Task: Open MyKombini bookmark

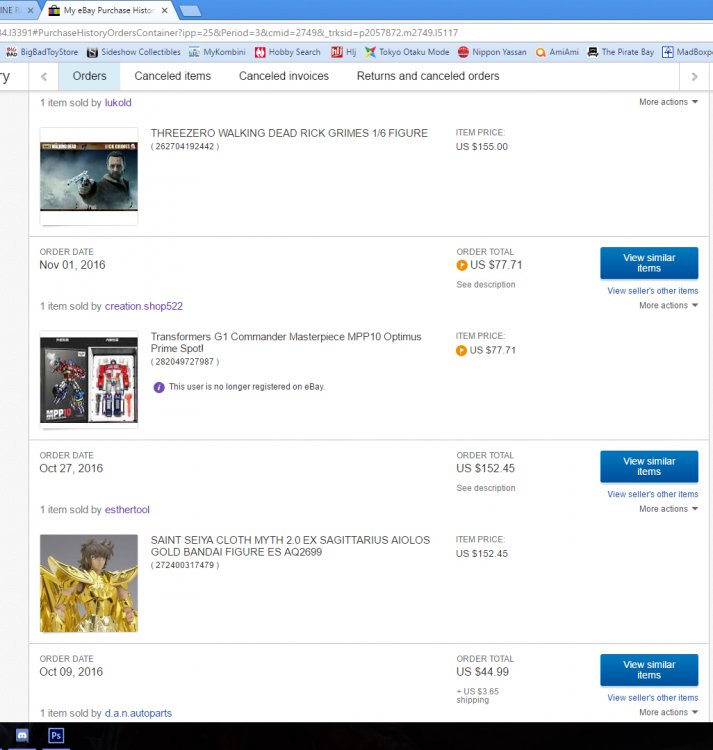Action: tap(217, 52)
